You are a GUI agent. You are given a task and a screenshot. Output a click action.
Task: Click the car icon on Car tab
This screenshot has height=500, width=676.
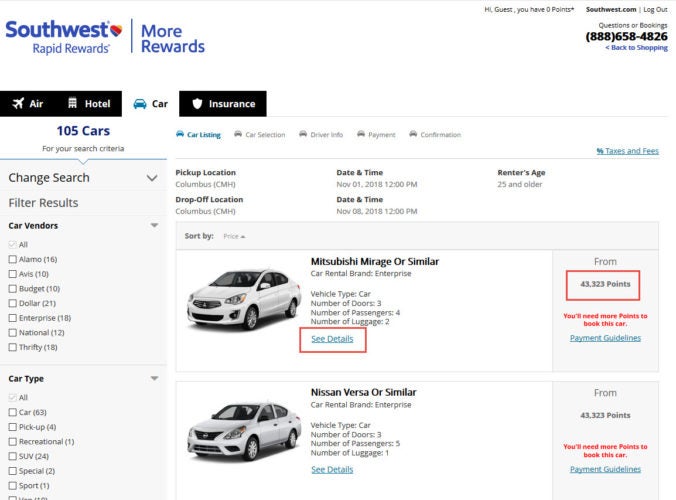(x=140, y=104)
